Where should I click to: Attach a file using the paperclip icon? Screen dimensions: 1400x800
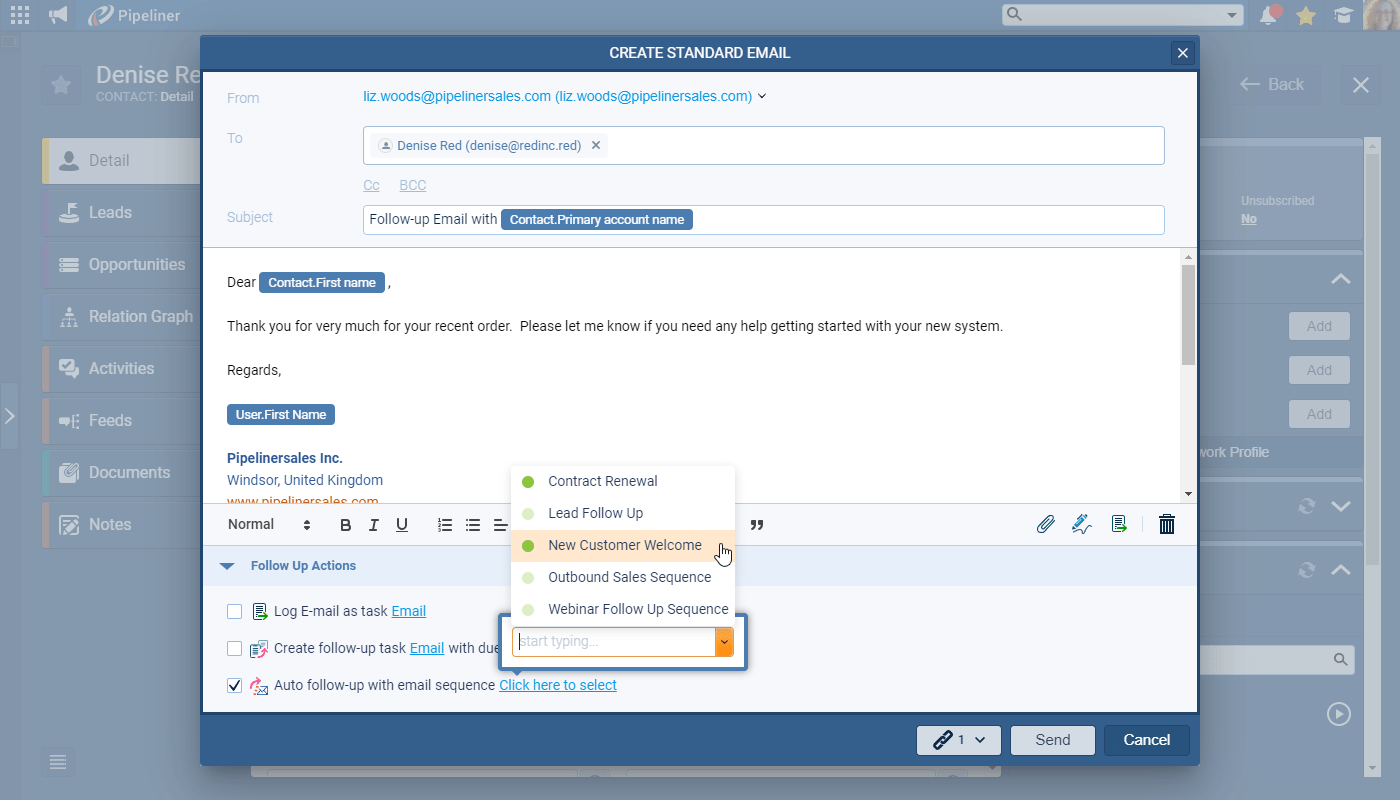(1046, 523)
